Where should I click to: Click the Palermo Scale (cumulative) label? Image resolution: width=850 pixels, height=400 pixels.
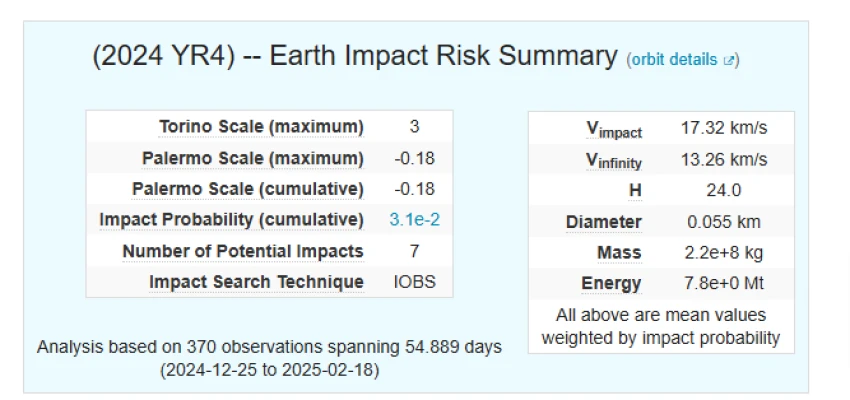click(248, 189)
